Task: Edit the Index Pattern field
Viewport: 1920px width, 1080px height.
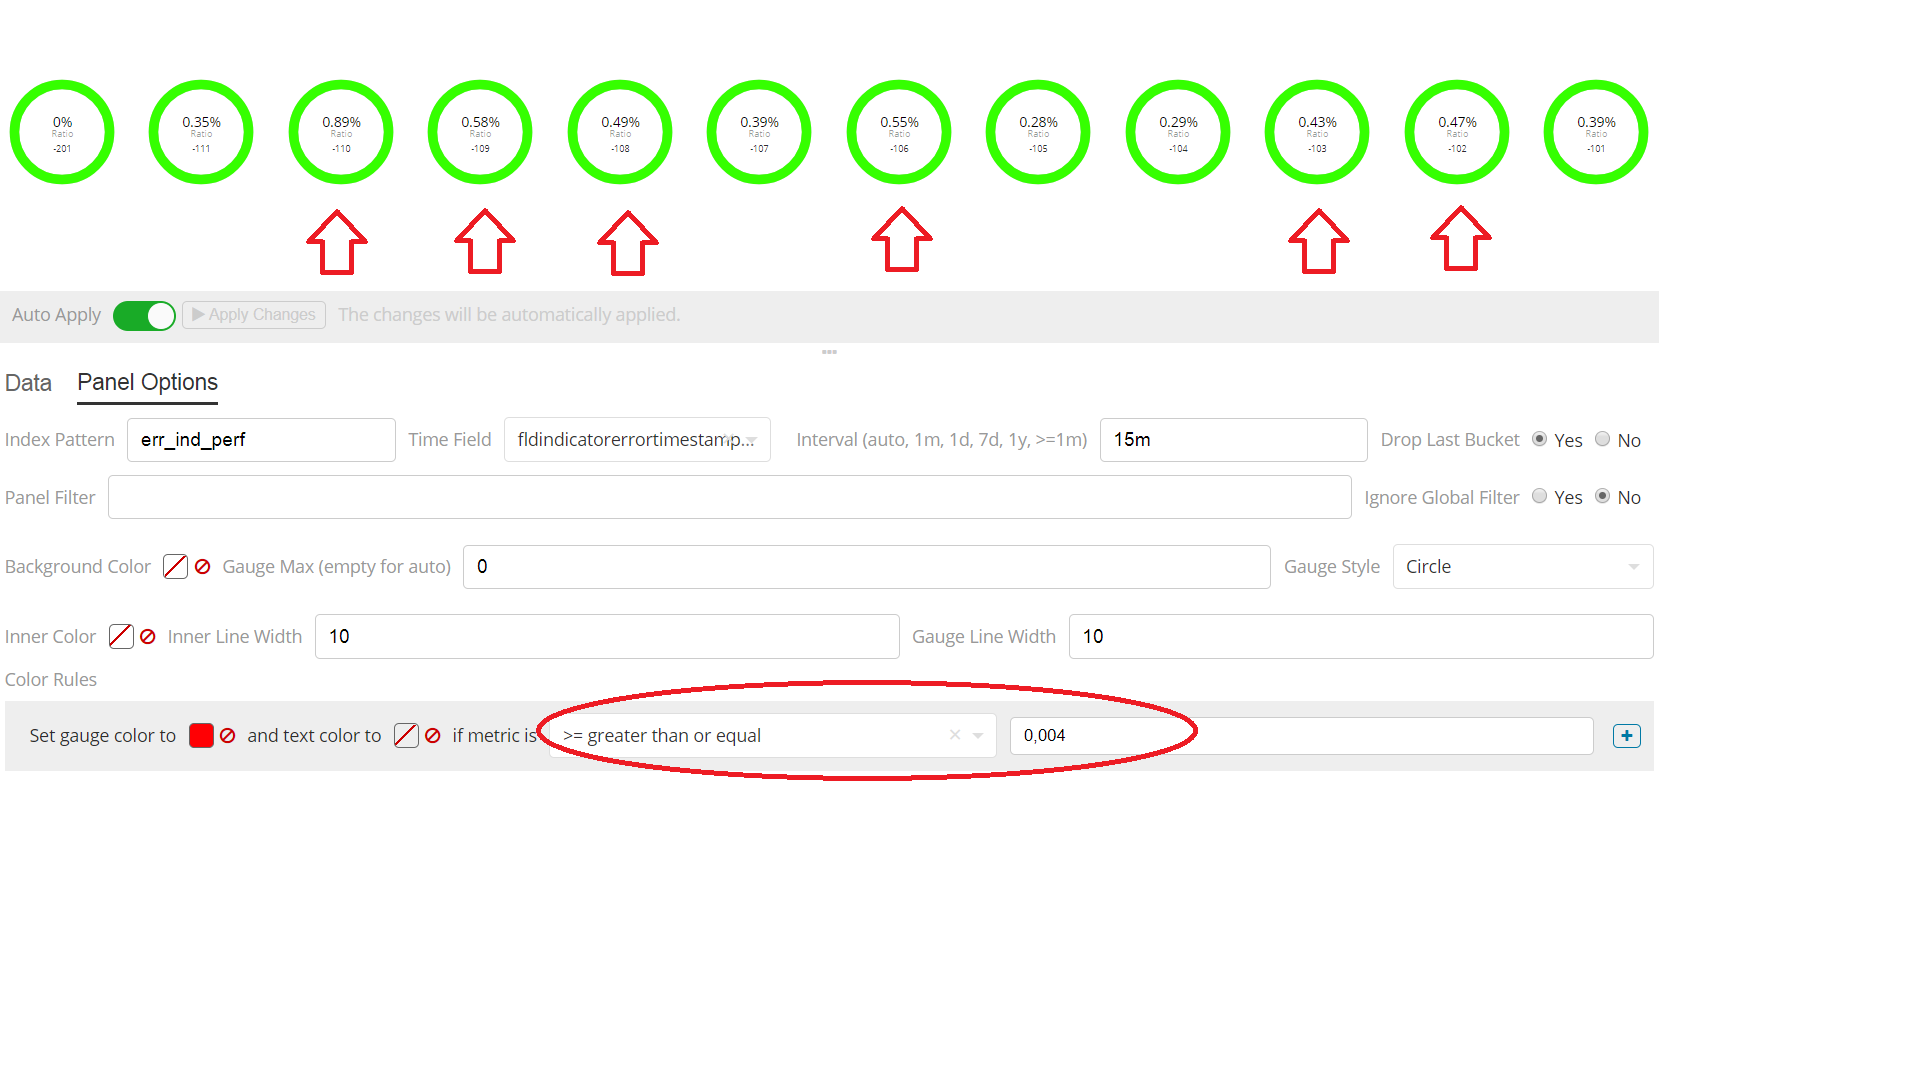Action: coord(261,440)
